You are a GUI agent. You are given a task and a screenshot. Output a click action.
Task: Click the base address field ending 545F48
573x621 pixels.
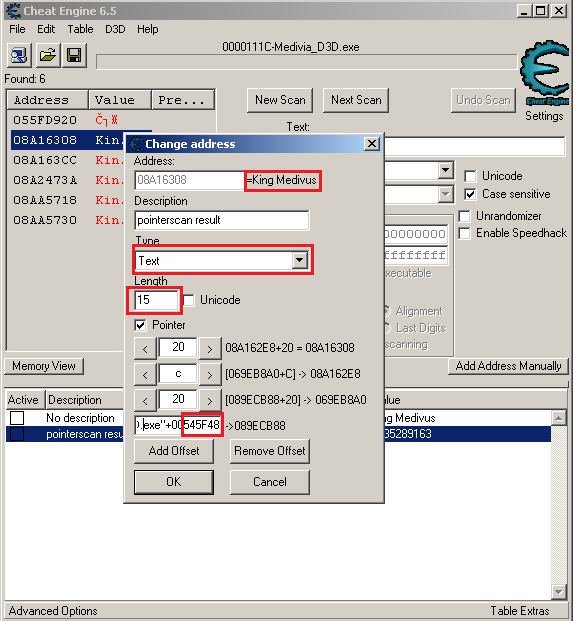coord(178,425)
